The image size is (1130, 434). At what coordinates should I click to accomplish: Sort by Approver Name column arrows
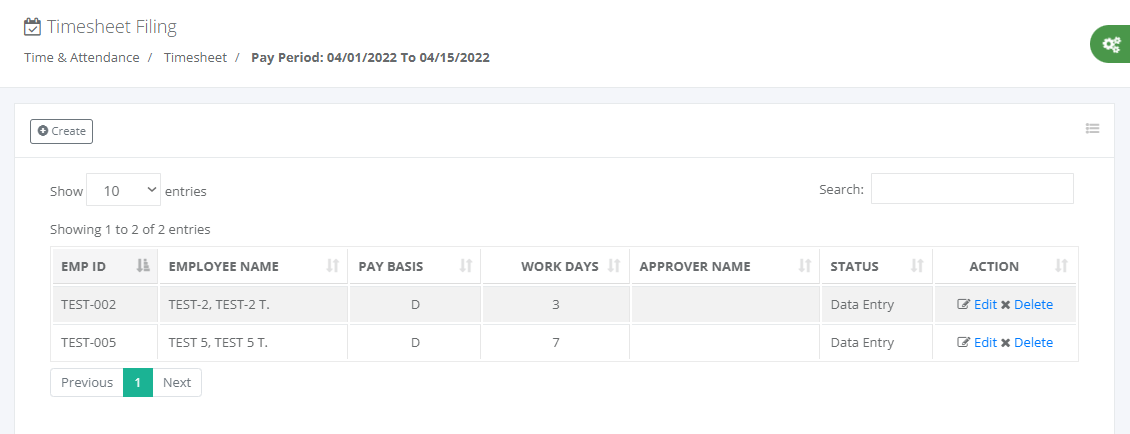click(x=805, y=266)
